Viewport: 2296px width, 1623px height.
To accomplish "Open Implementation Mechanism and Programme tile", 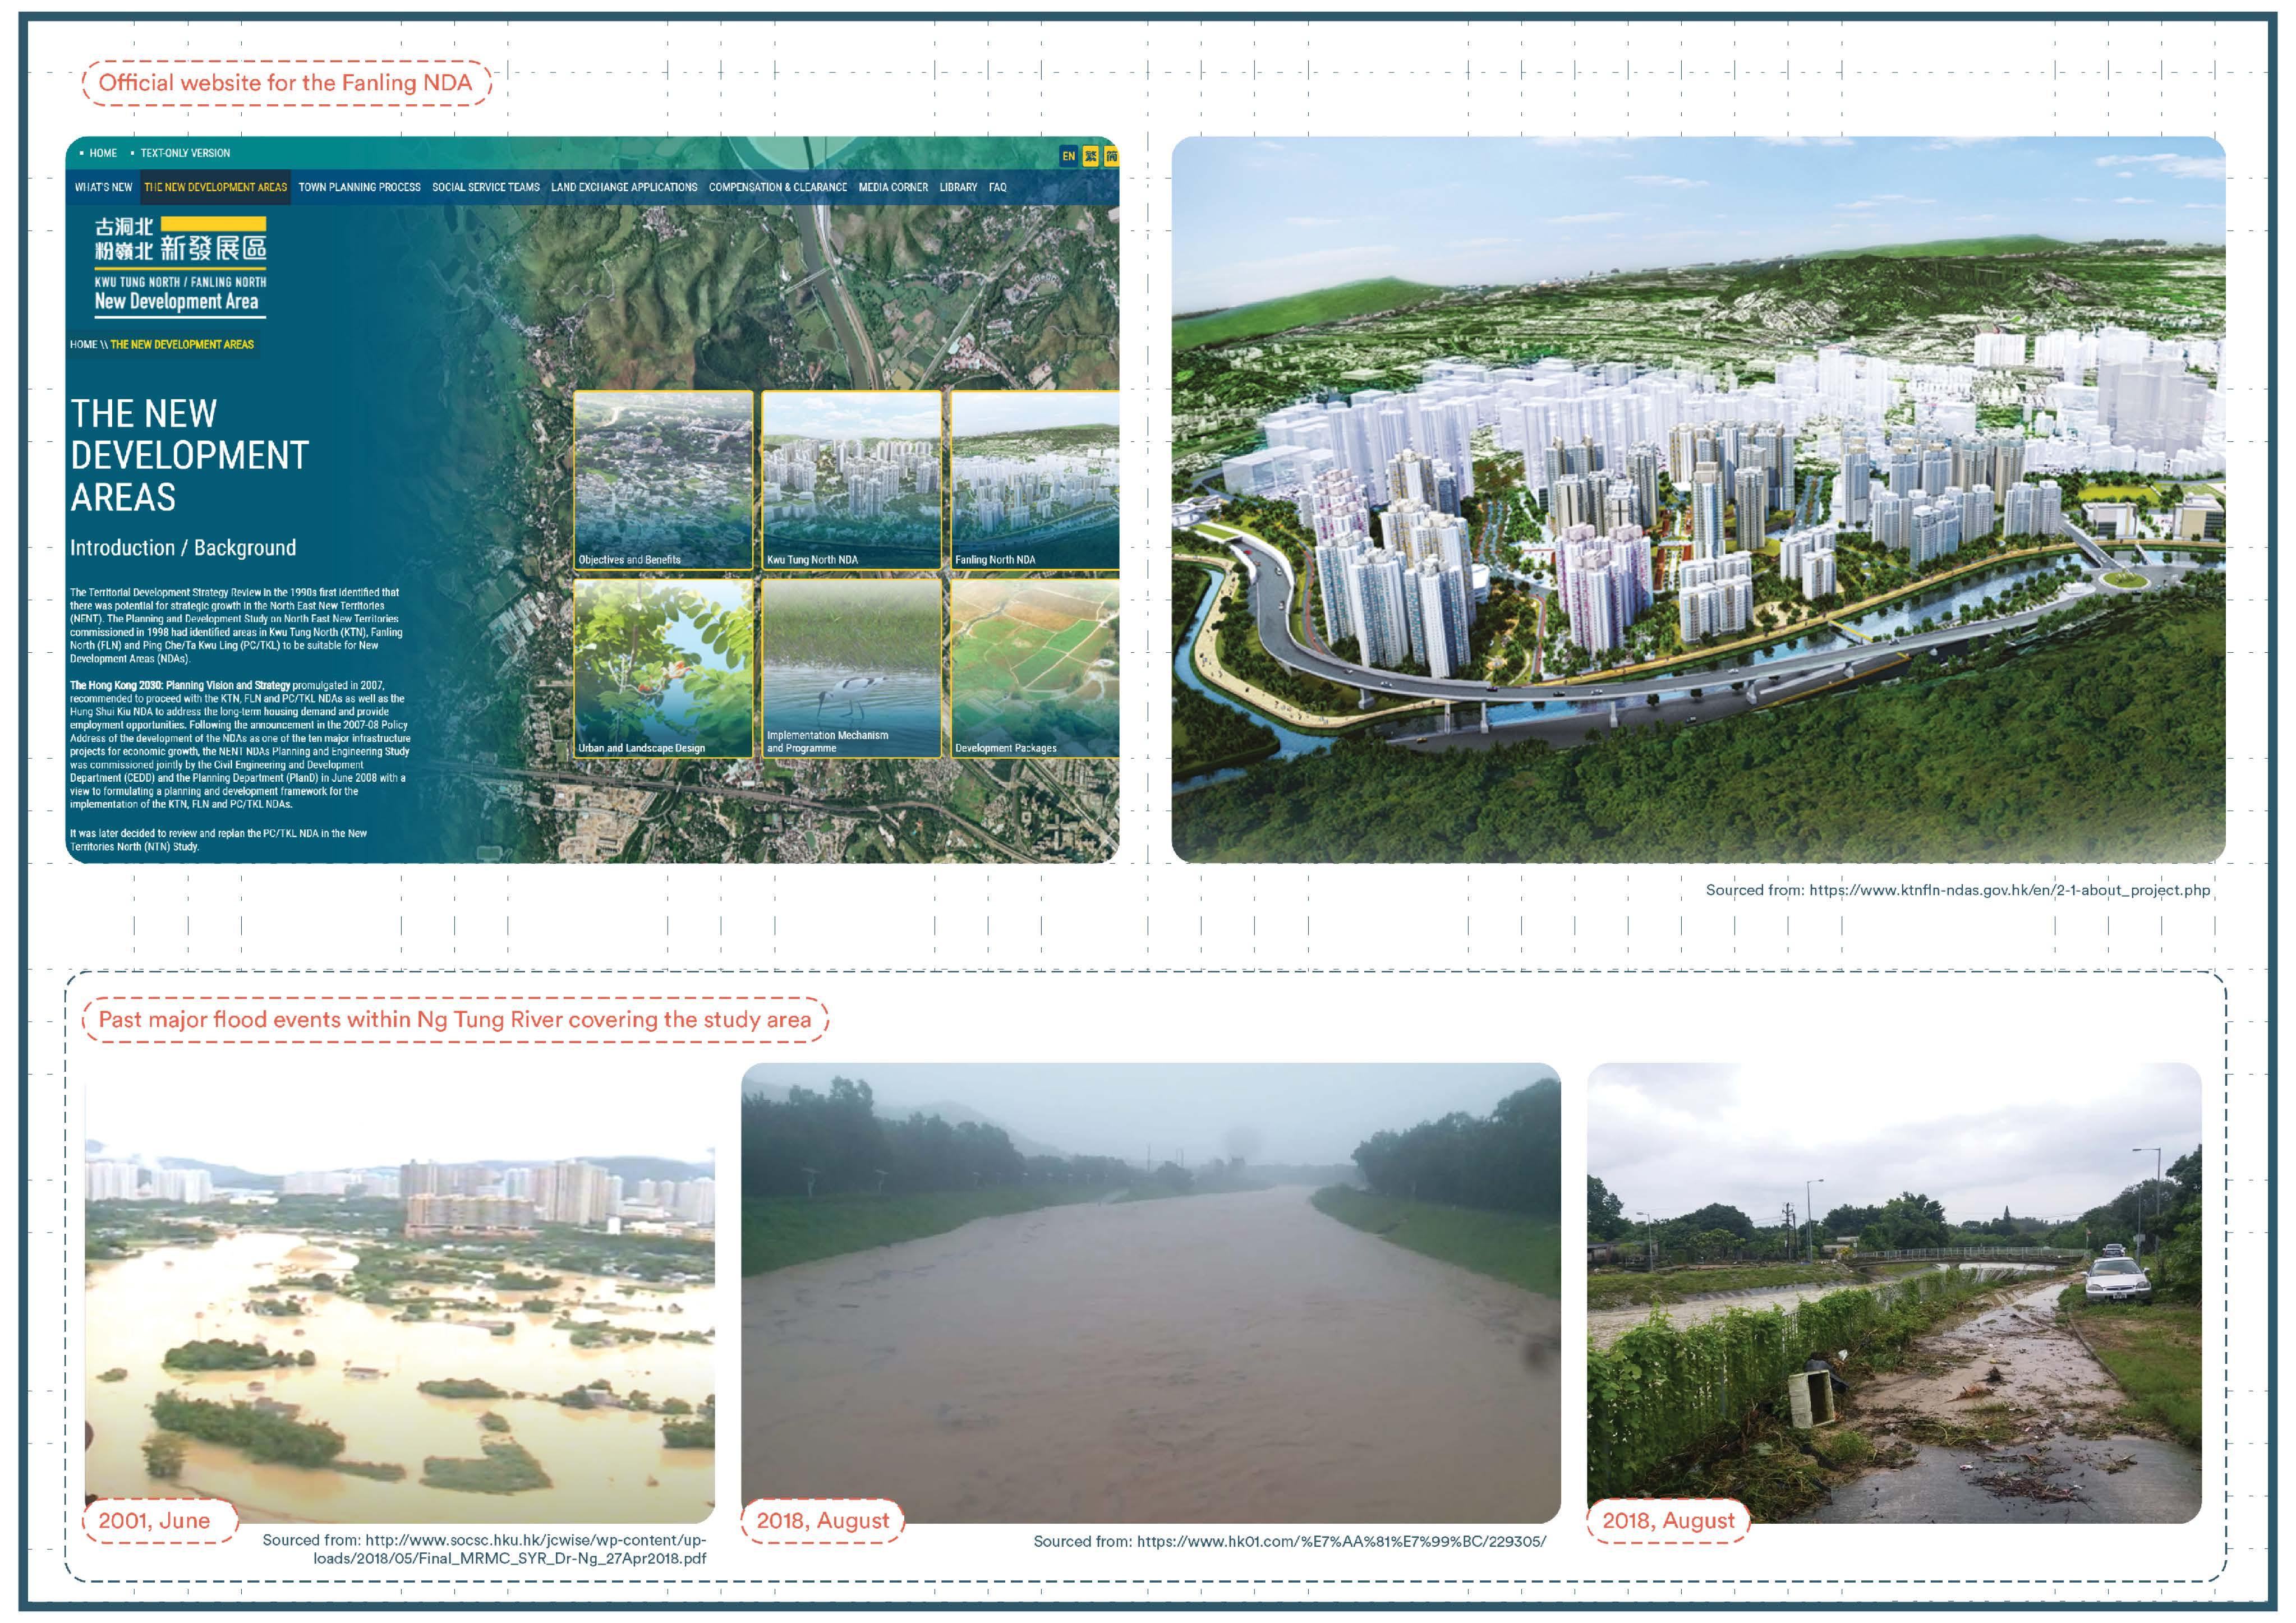I will pyautogui.click(x=851, y=668).
